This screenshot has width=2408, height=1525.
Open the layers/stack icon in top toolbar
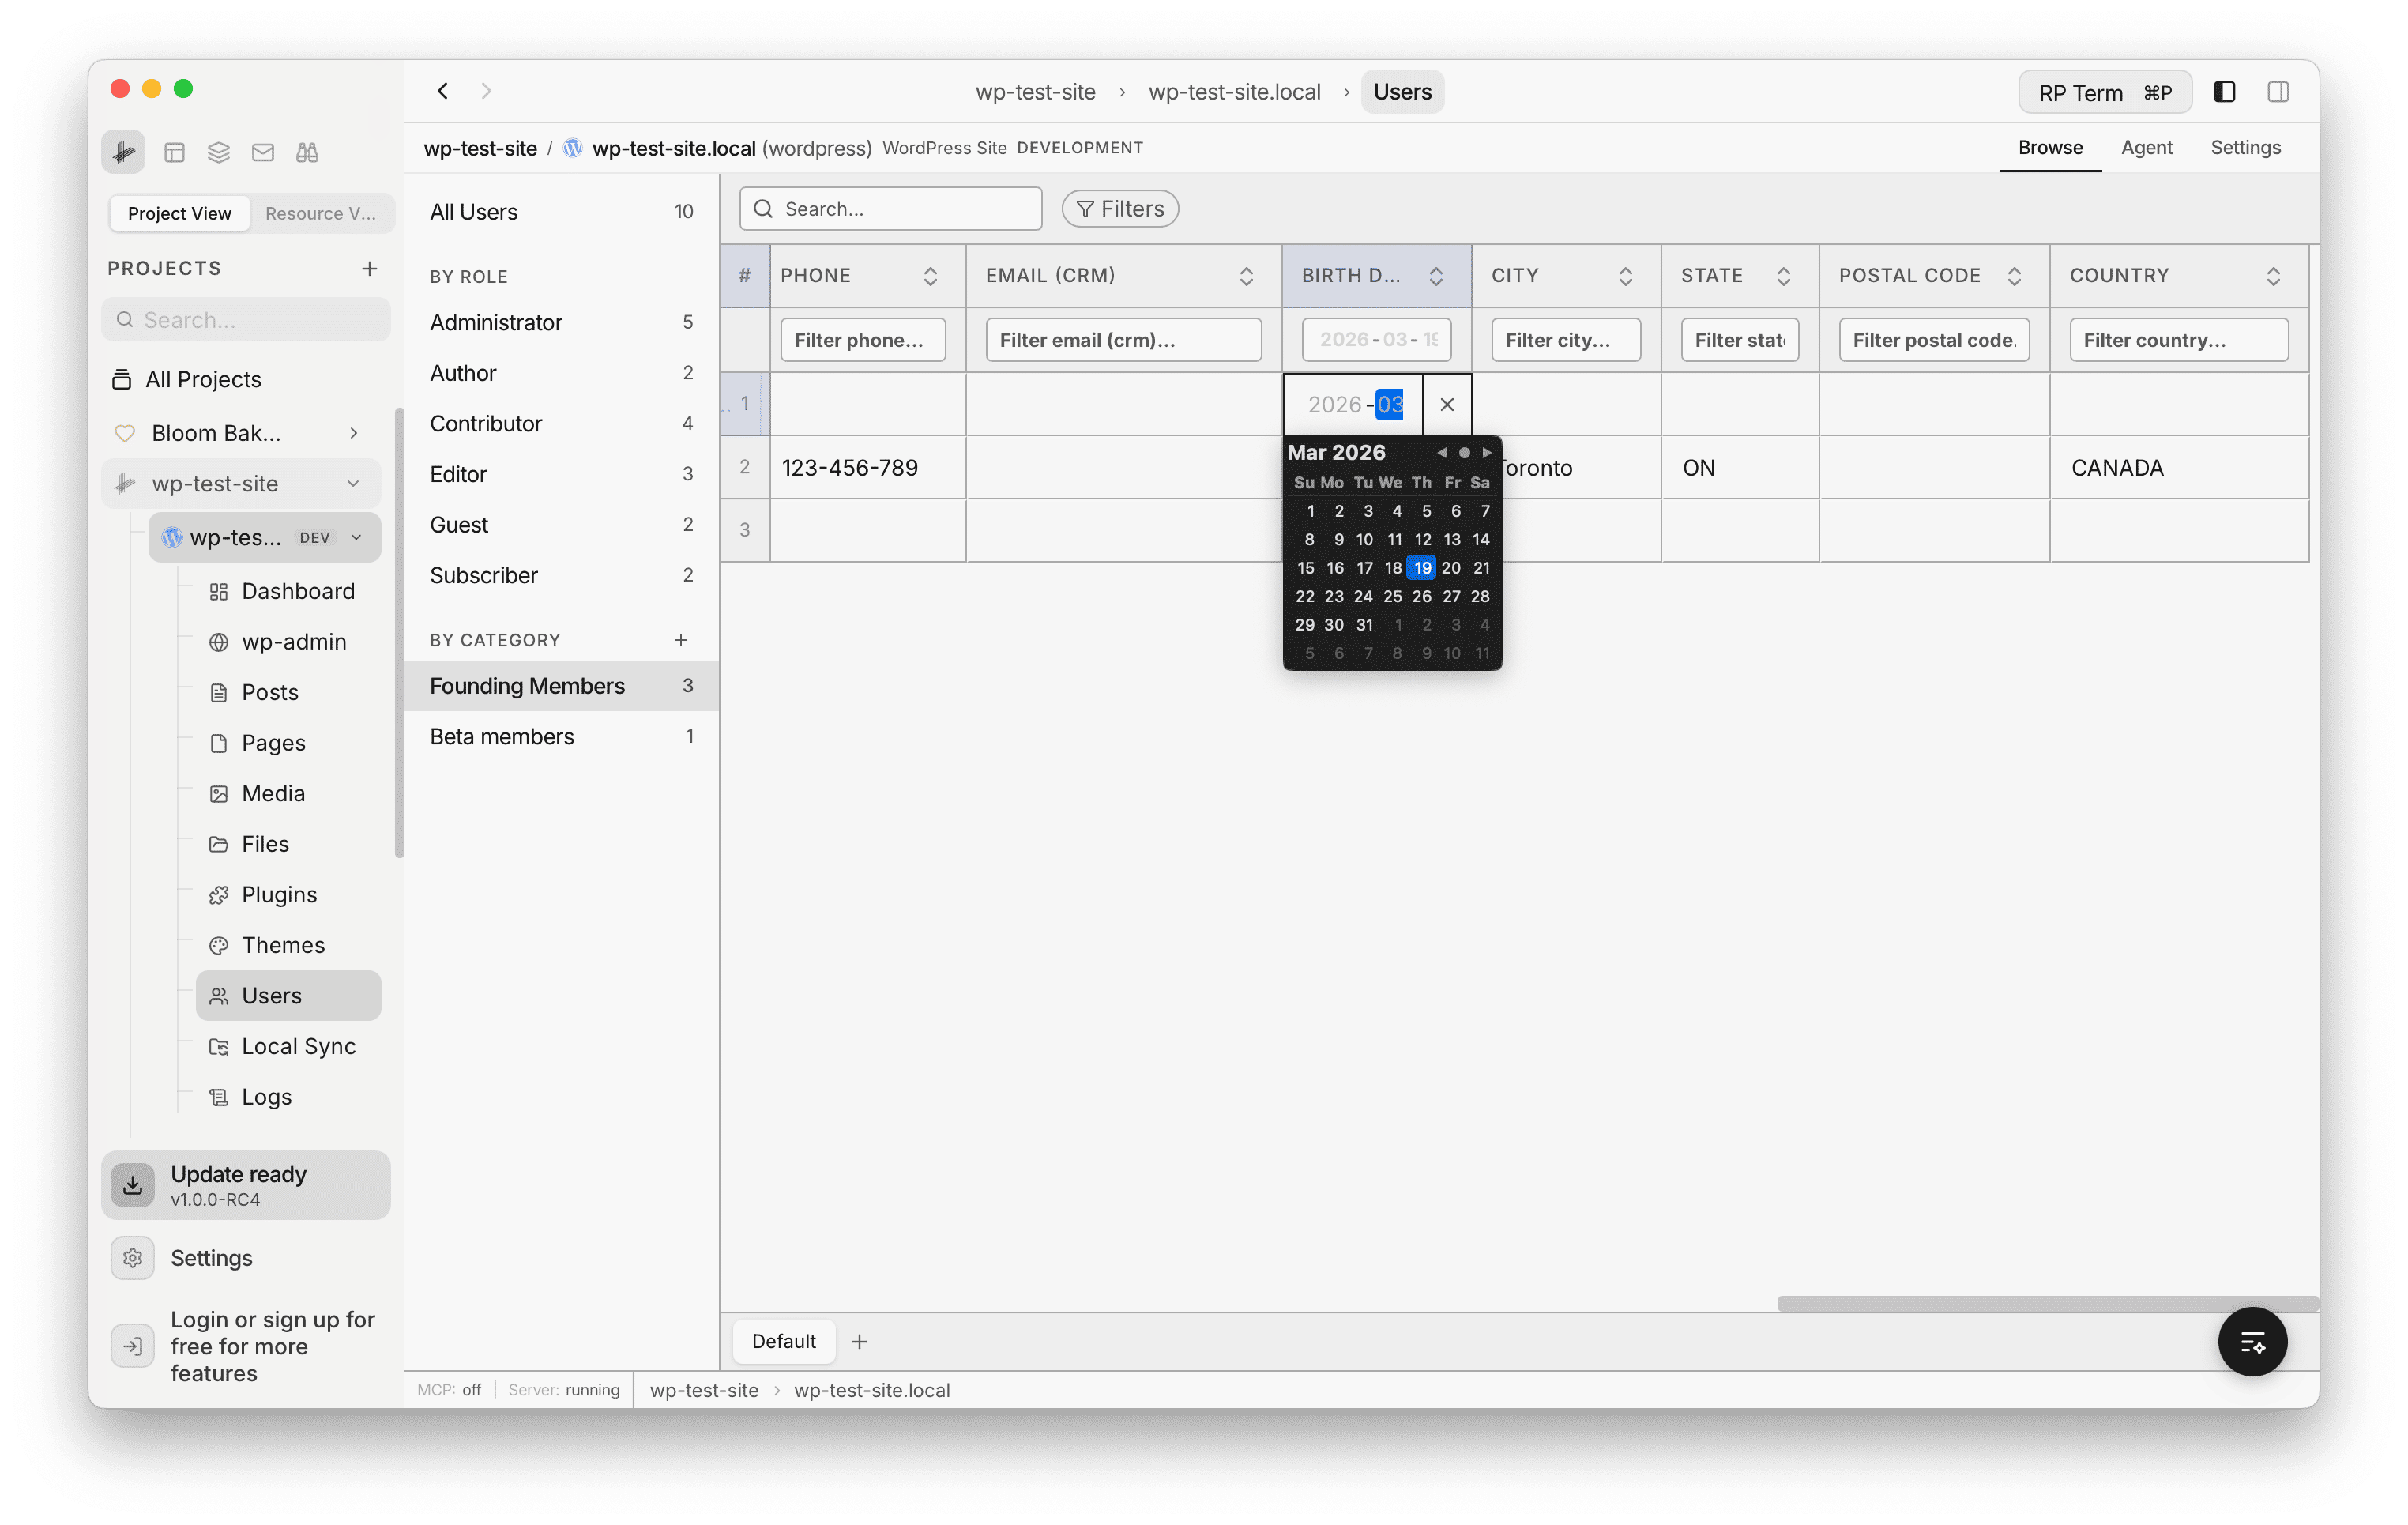(218, 152)
